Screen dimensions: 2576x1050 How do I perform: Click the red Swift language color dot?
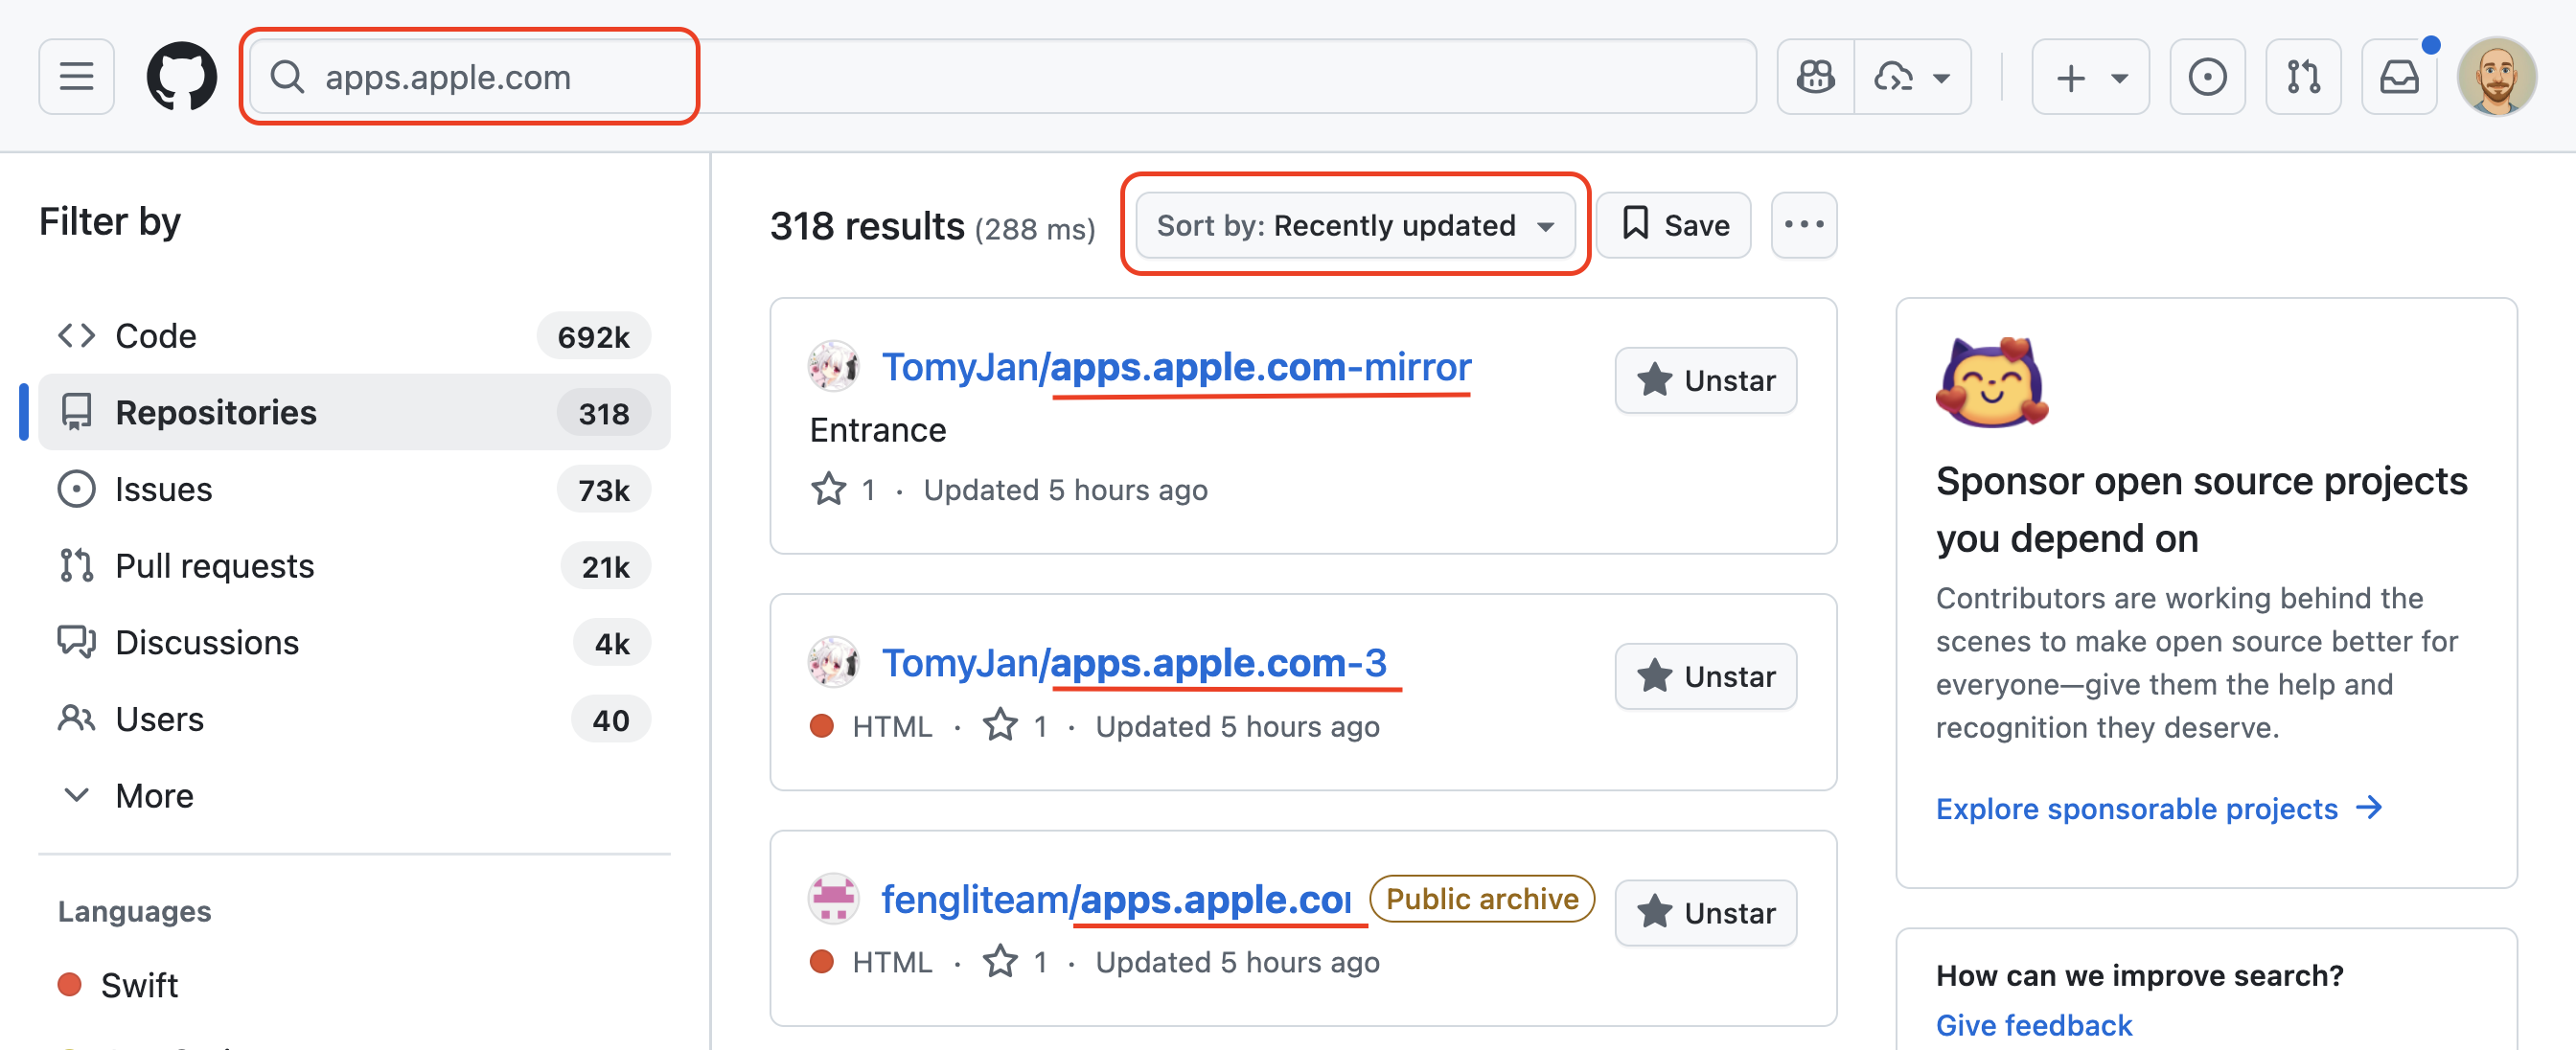[70, 984]
